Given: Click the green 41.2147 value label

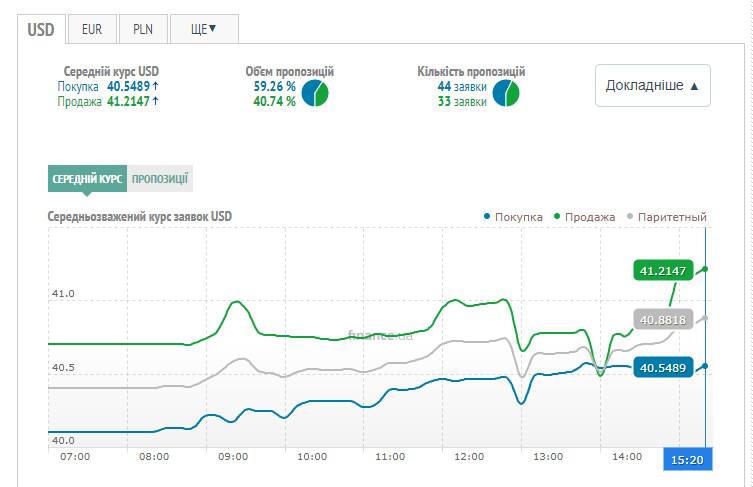Looking at the screenshot, I should tap(662, 270).
